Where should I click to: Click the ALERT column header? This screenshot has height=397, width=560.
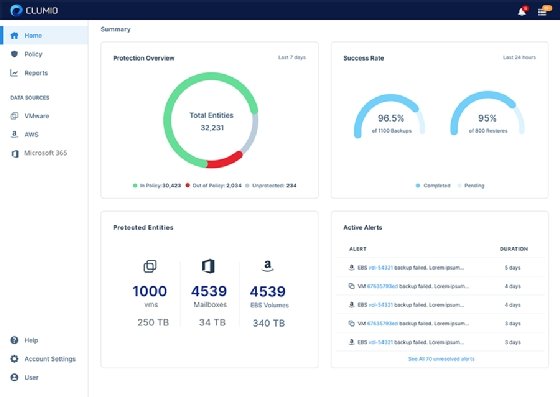[358, 249]
